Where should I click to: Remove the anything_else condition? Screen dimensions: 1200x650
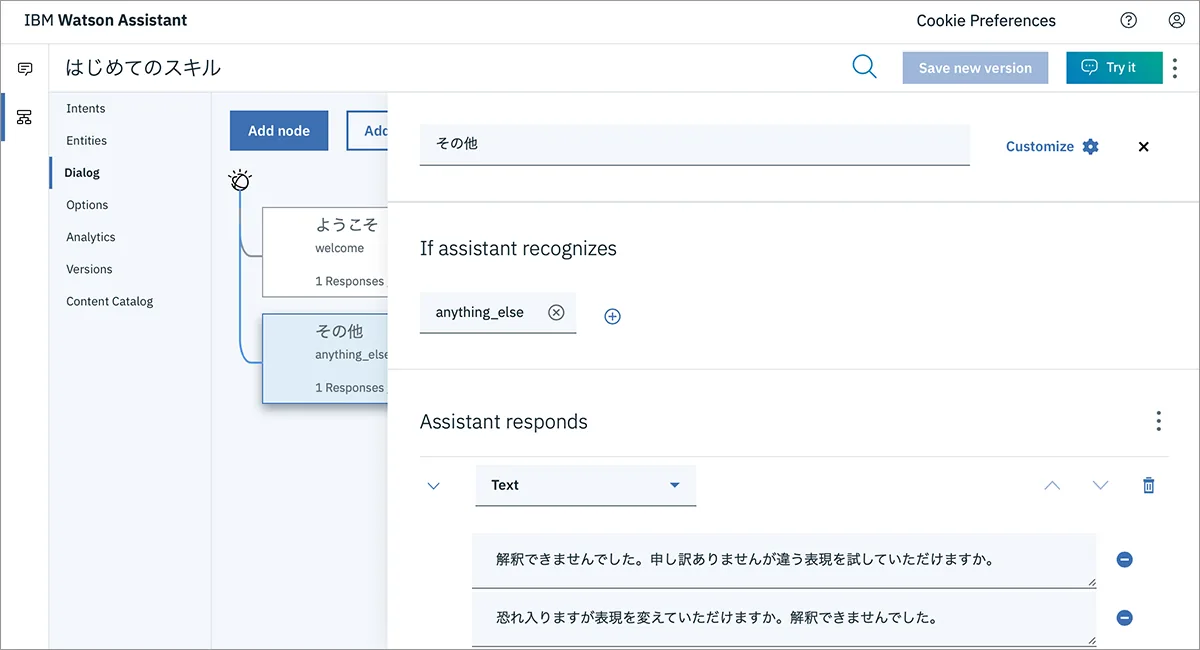[x=556, y=312]
